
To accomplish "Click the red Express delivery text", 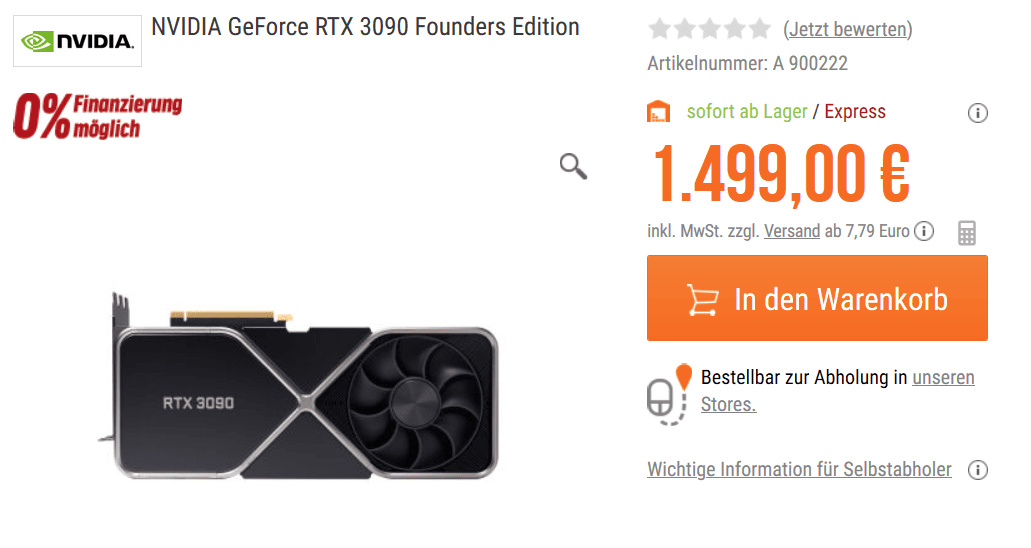I will (x=855, y=111).
